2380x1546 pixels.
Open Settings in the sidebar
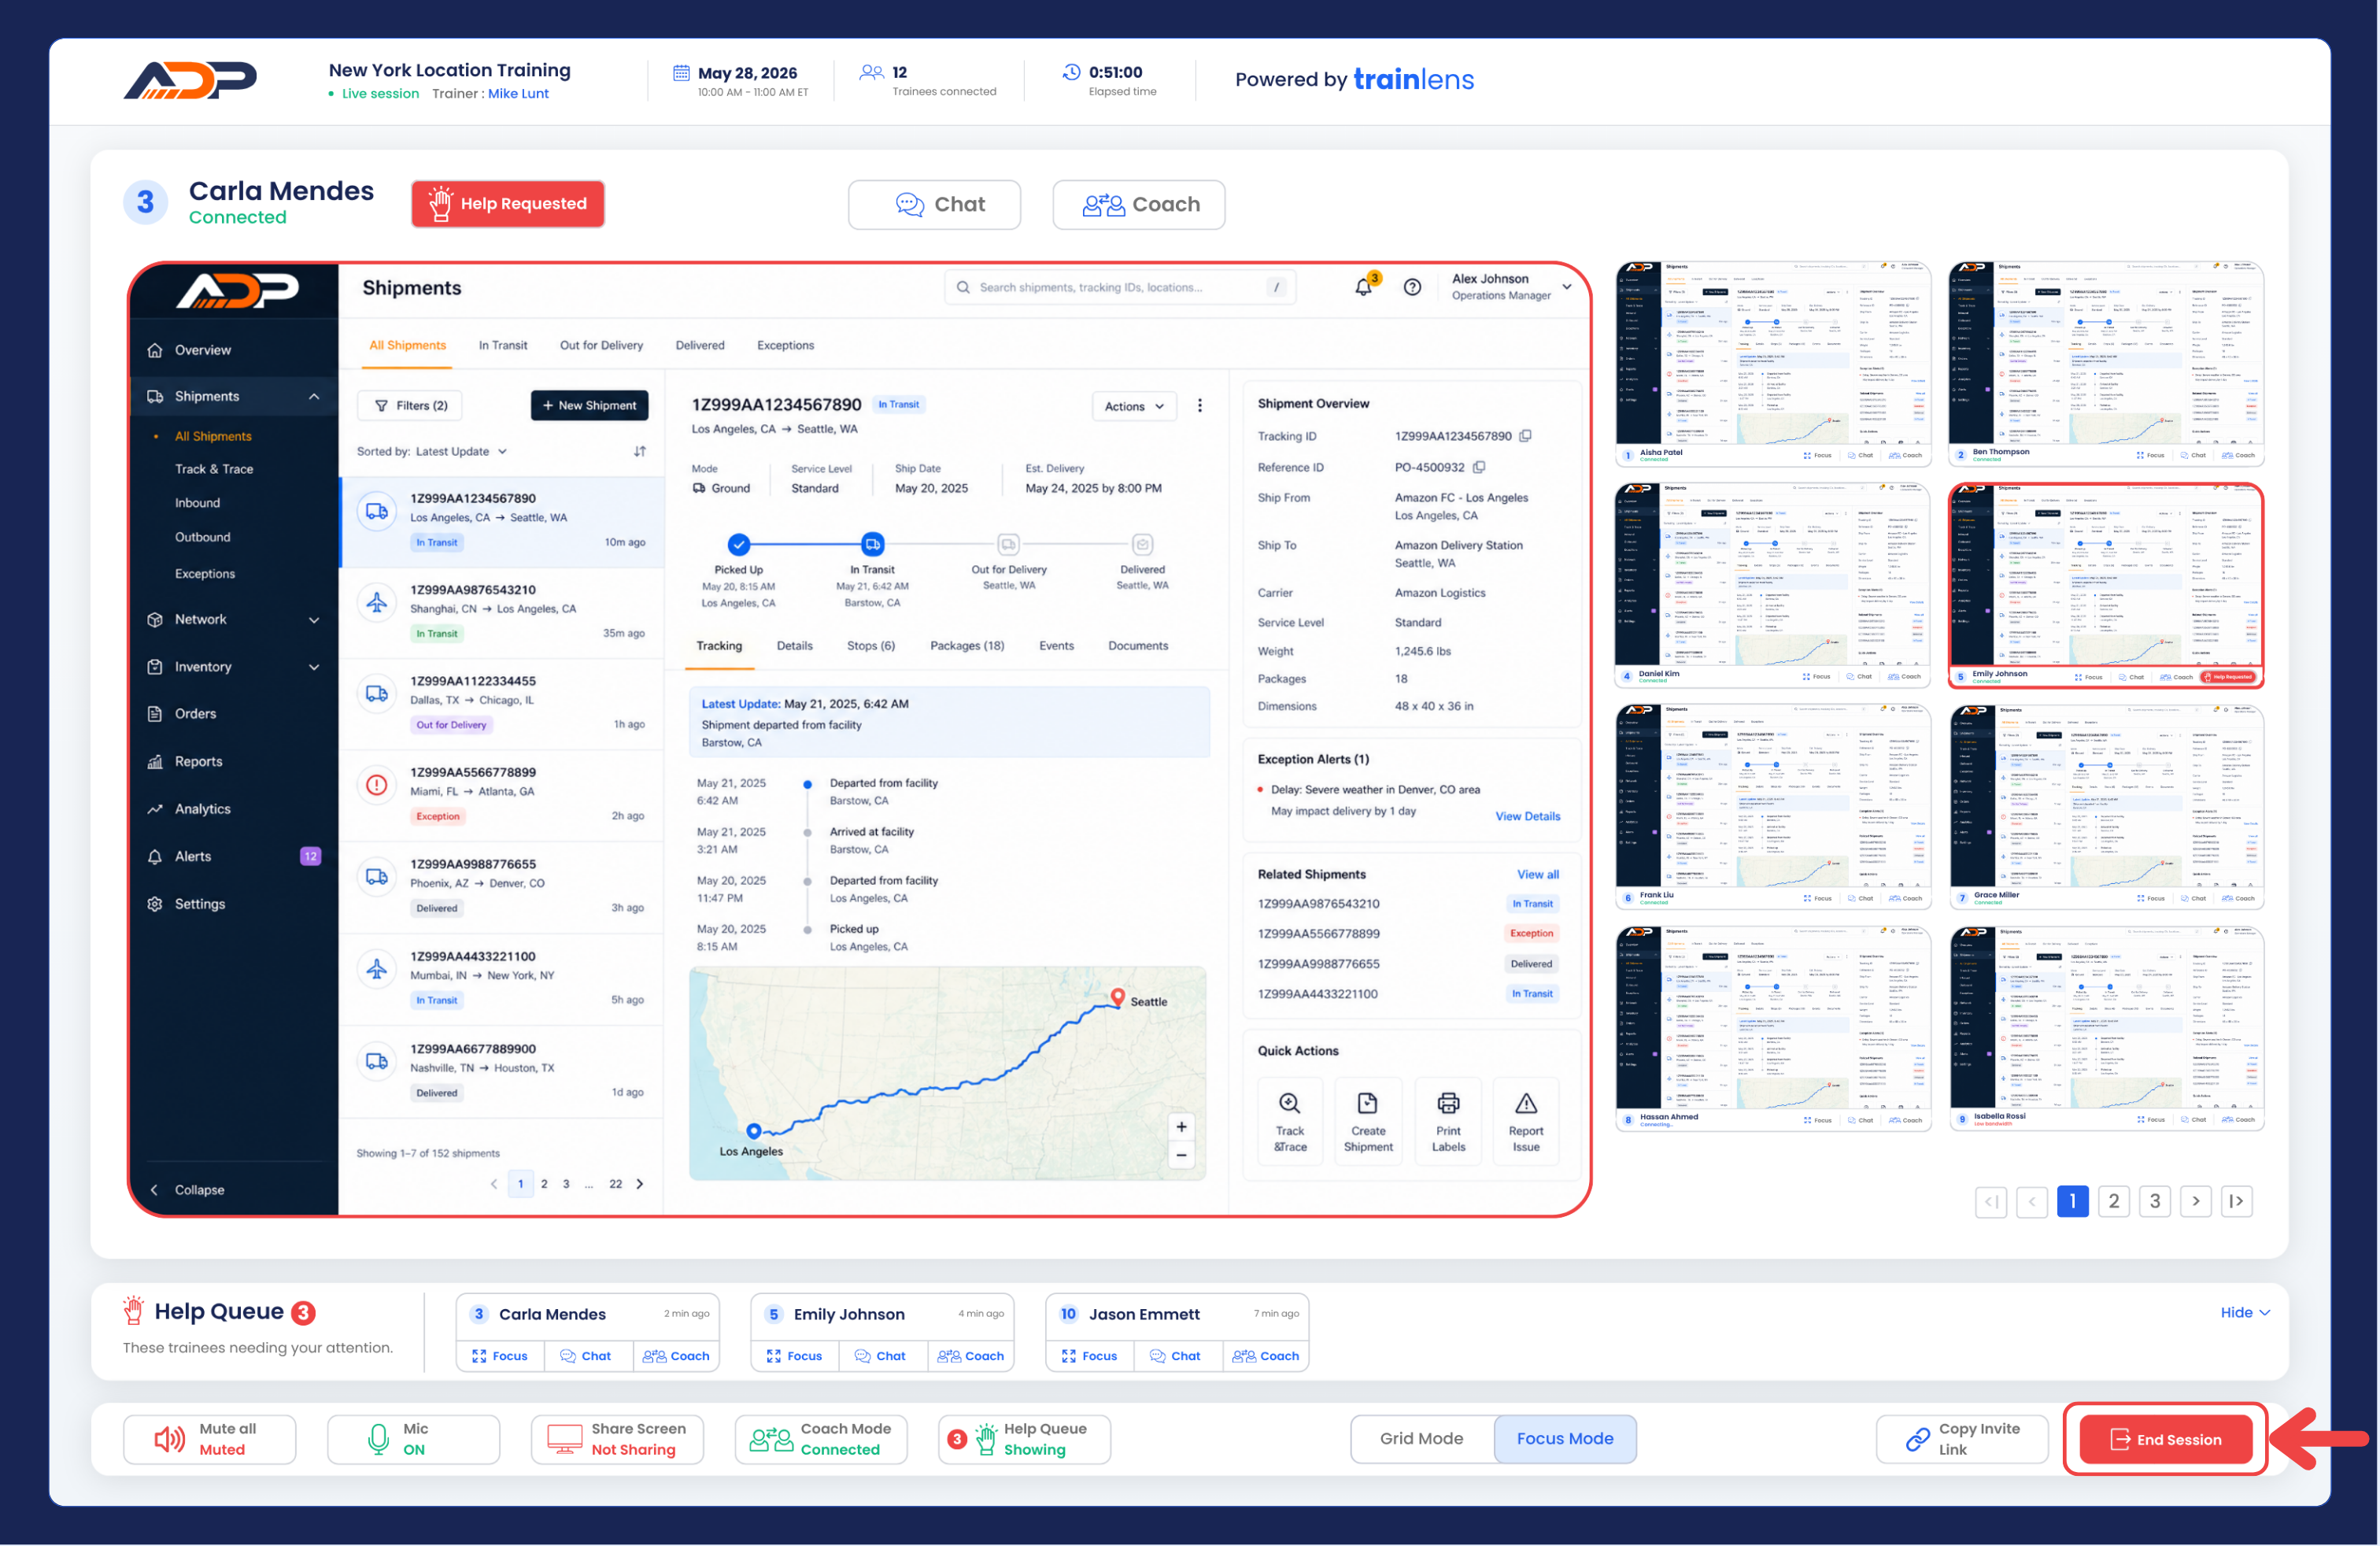pos(234,904)
